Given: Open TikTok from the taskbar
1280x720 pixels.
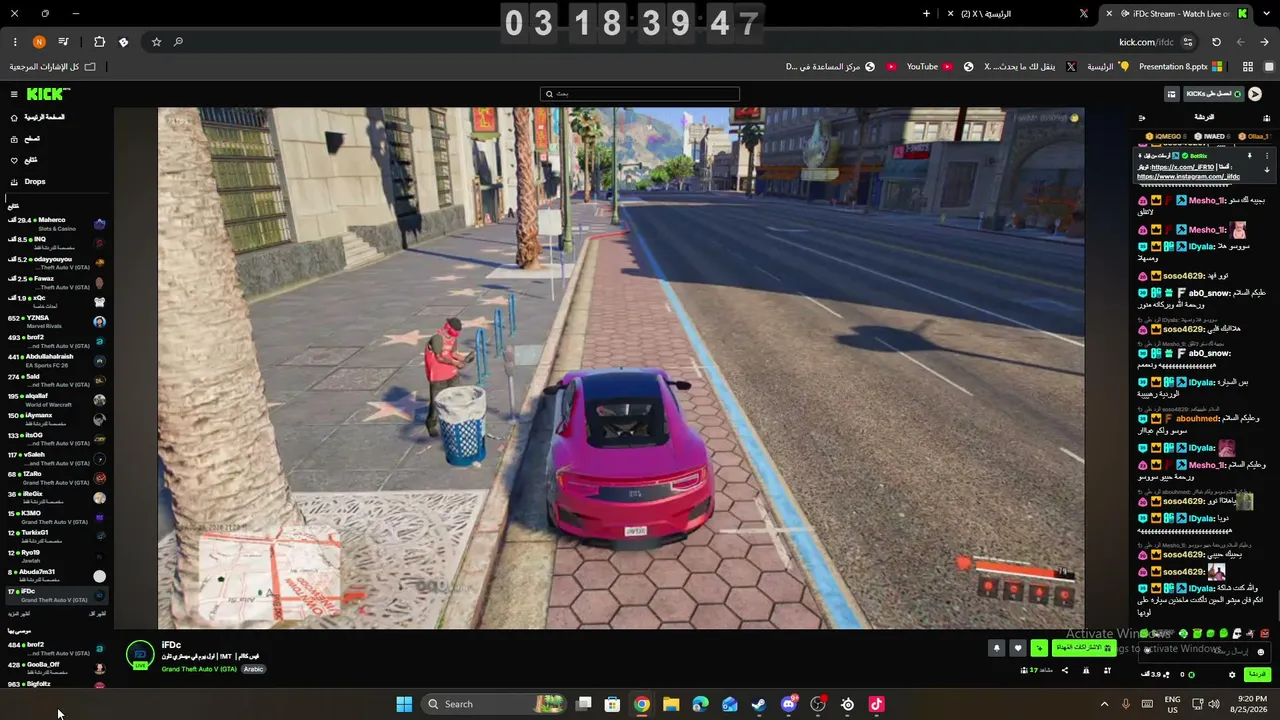Looking at the screenshot, I should (x=877, y=704).
